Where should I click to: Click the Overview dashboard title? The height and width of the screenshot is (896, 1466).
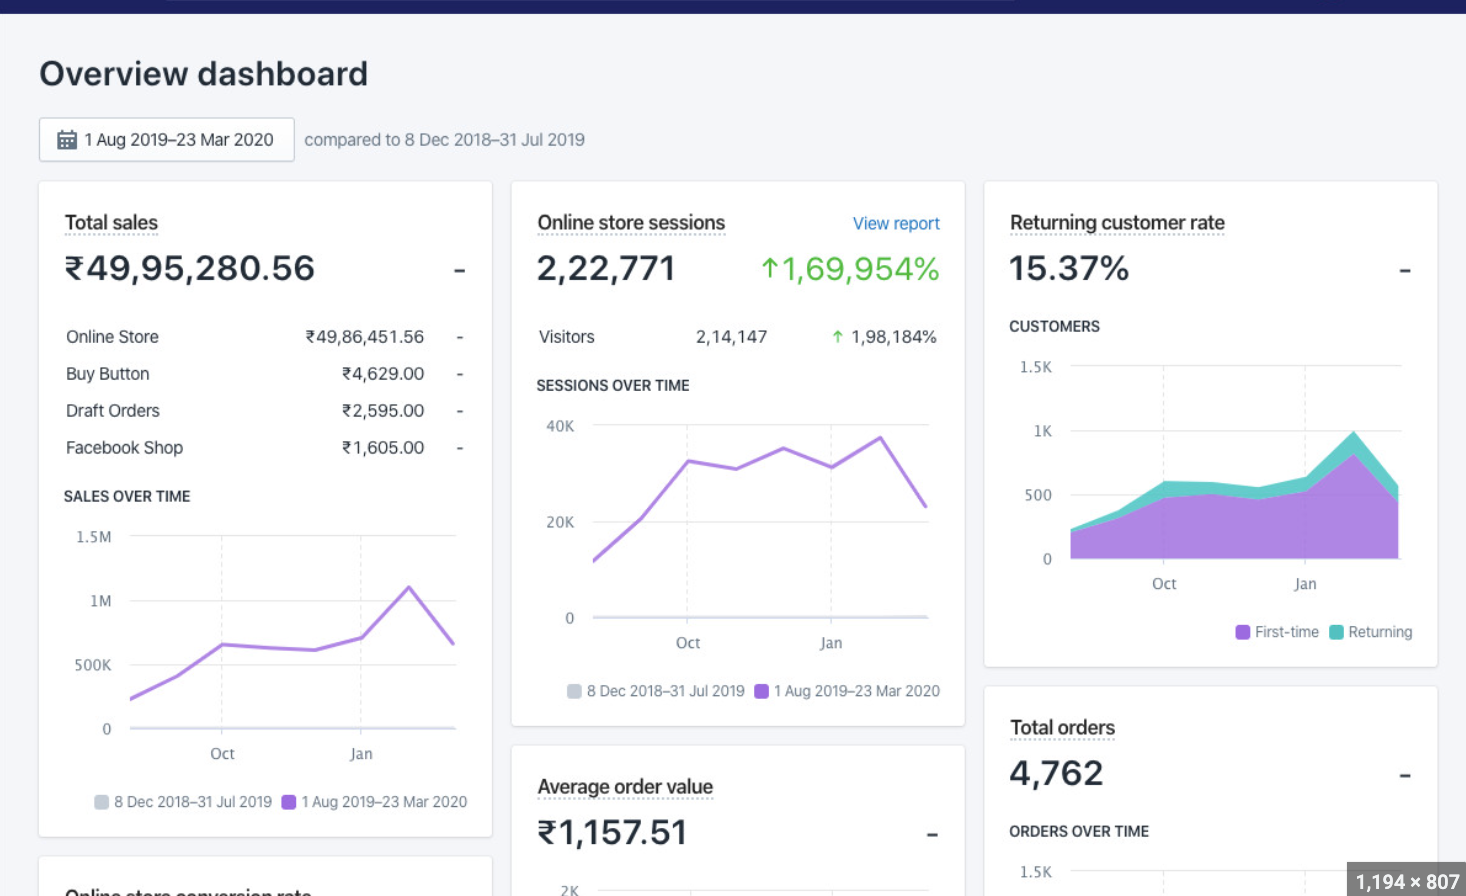tap(204, 74)
